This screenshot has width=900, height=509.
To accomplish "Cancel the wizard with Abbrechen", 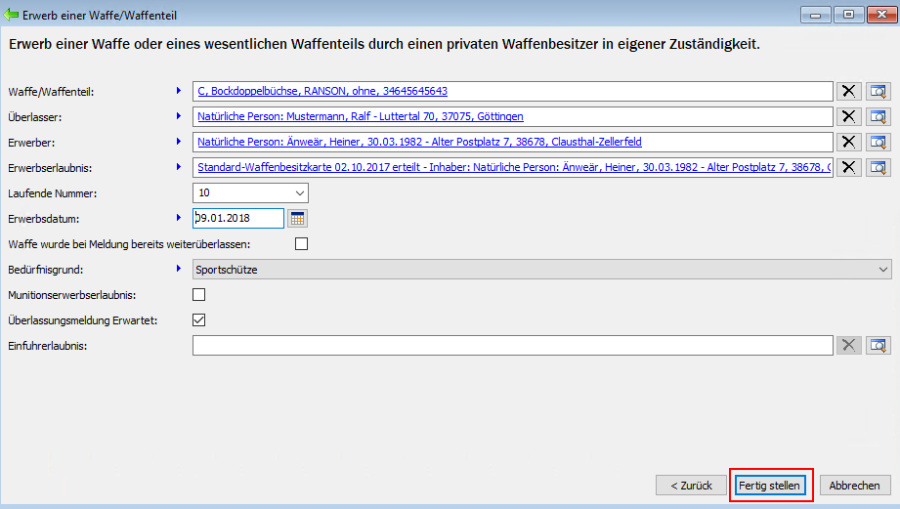I will coord(855,485).
